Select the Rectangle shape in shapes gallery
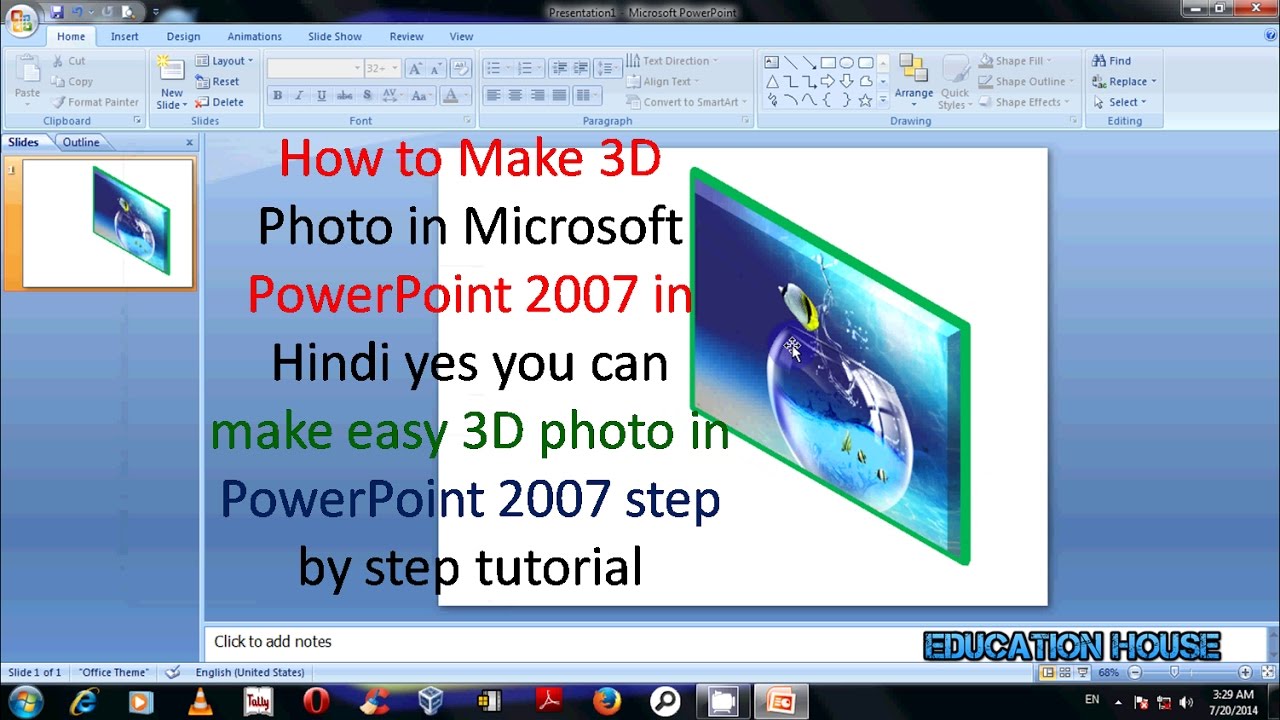 pos(828,62)
